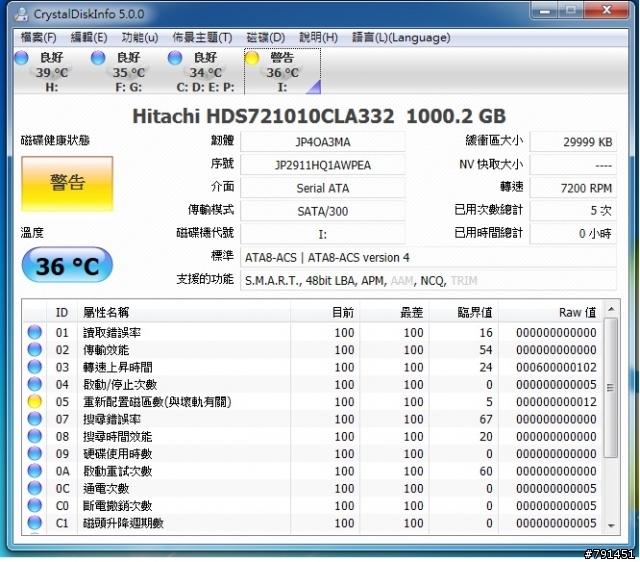This screenshot has width=640, height=562.
Task: Click raw value 000600000102 of attribute 03
Action: (x=556, y=367)
